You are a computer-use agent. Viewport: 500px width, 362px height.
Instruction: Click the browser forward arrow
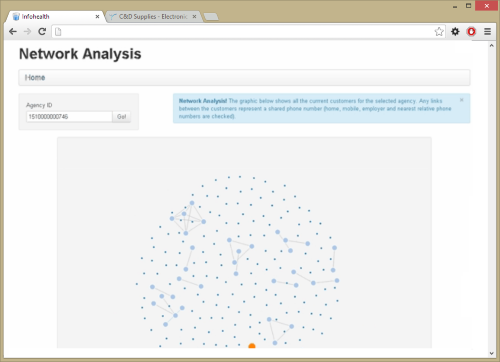27,32
